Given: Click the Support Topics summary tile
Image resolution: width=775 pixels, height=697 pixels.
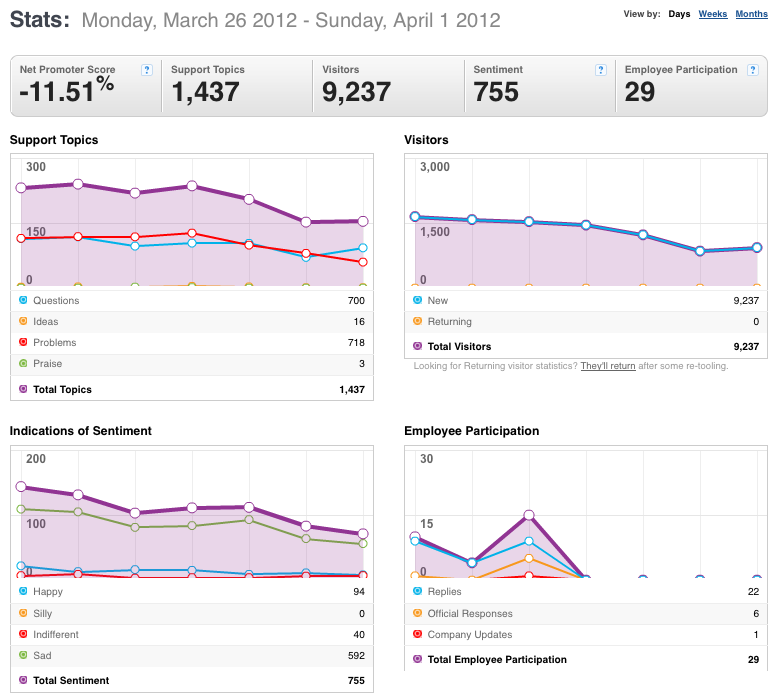Looking at the screenshot, I should pos(237,86).
